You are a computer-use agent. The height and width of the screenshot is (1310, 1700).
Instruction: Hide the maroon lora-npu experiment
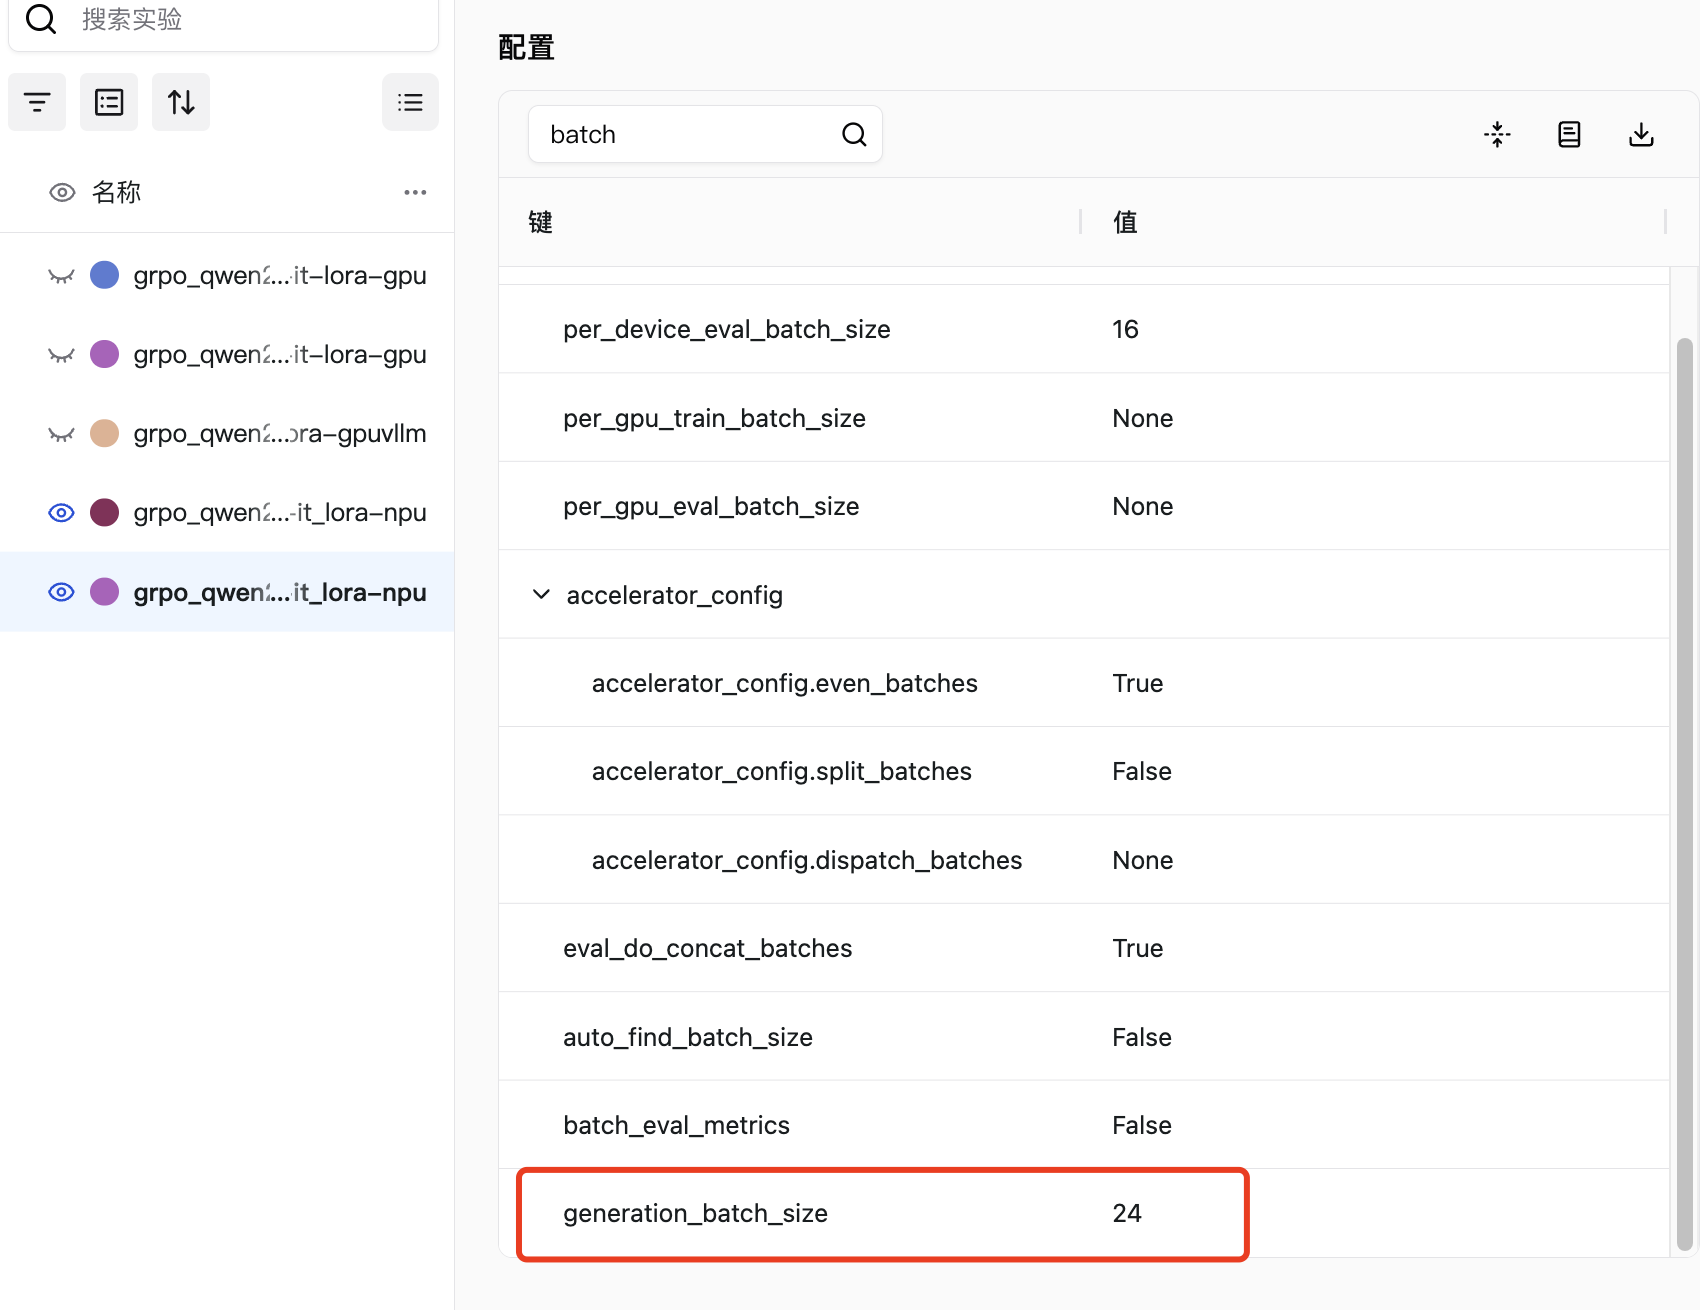coord(62,512)
